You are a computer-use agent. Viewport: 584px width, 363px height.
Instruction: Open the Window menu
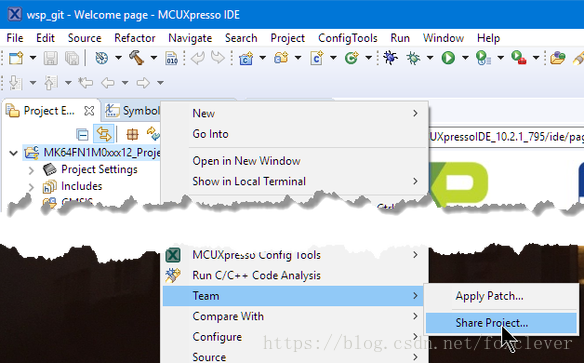443,38
